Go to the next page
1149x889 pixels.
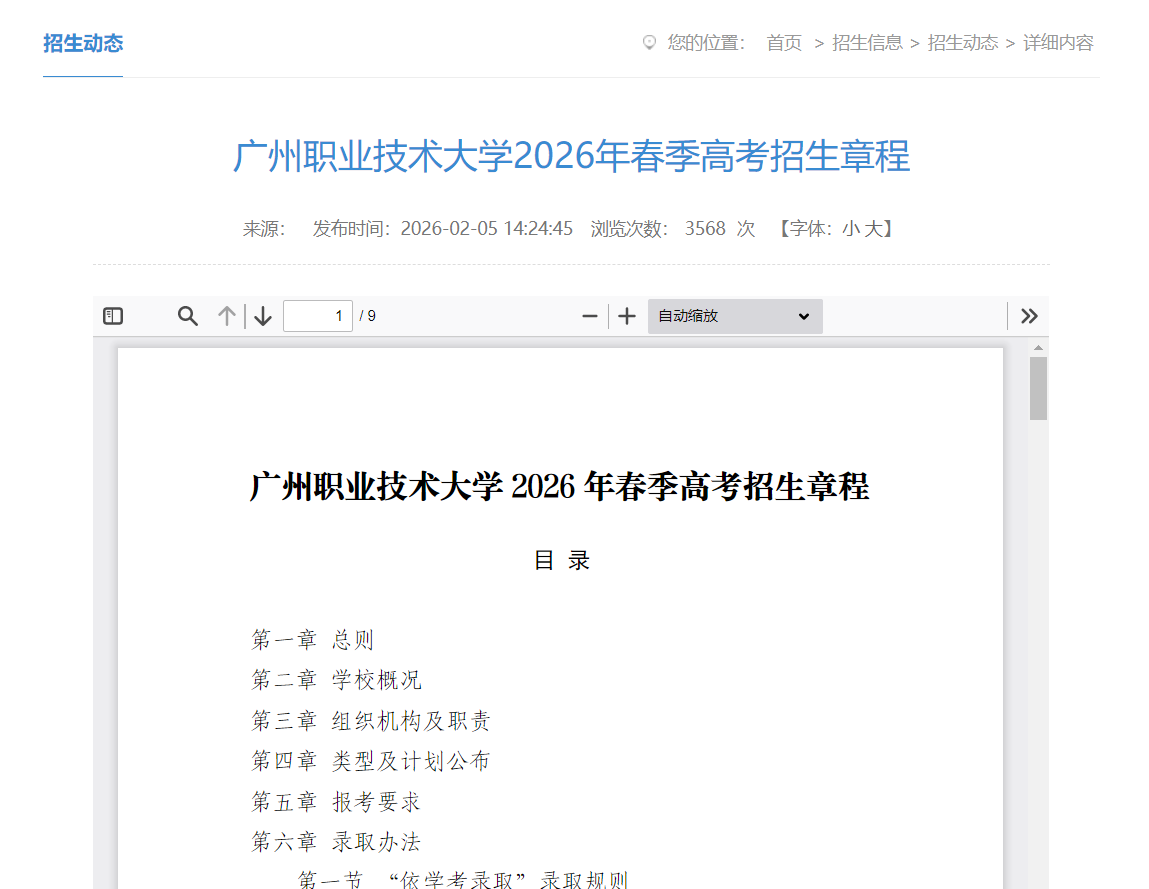tap(261, 315)
